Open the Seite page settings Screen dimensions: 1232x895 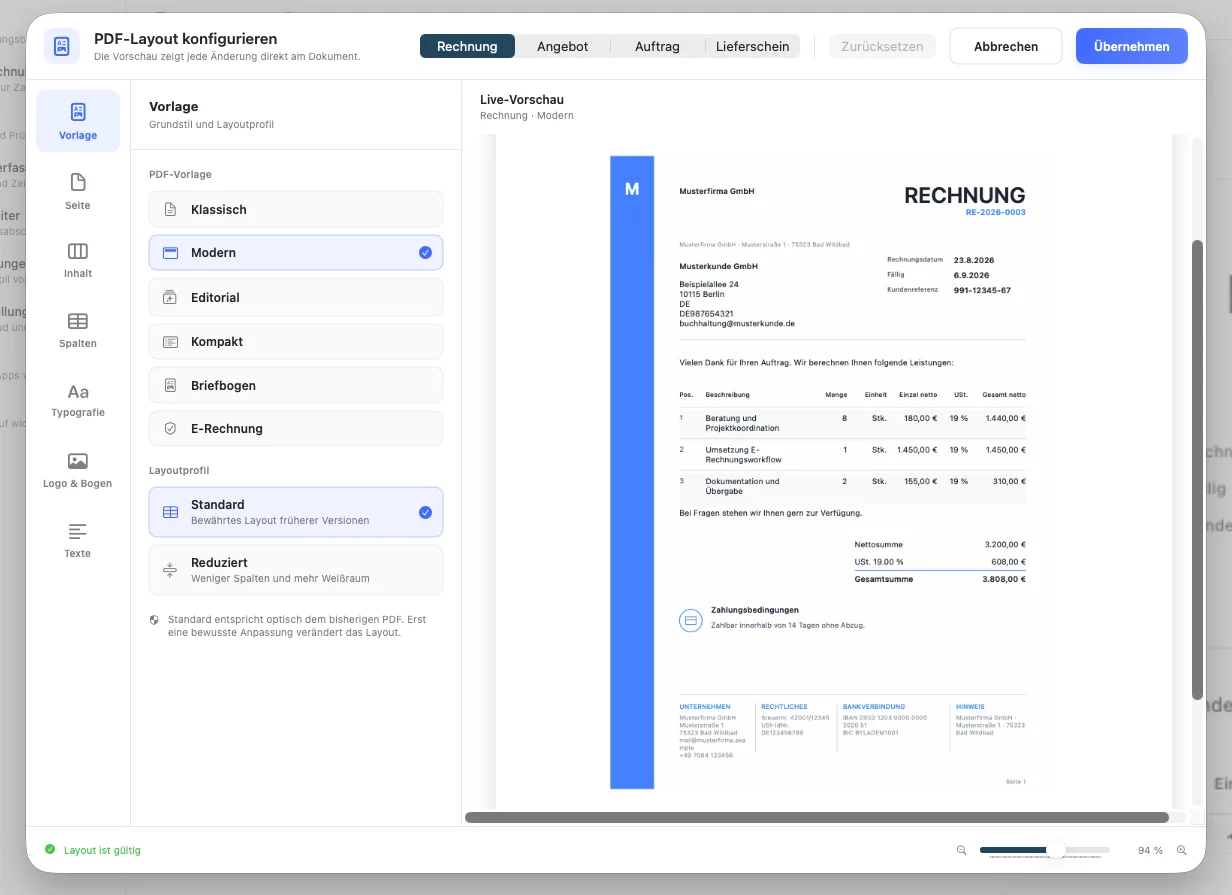coord(78,191)
